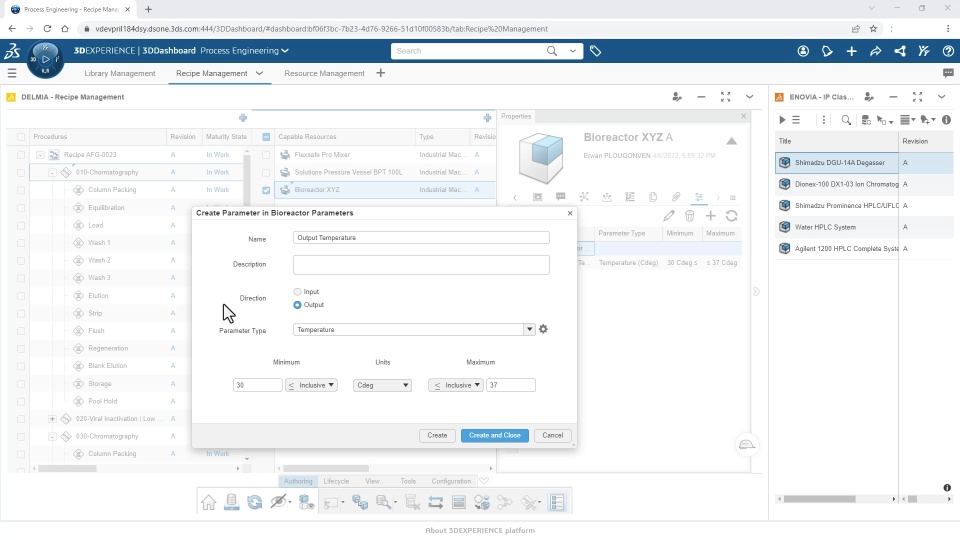Viewport: 960px width, 540px height.
Task: Check the Solutions Pressure Vessel checkbox
Action: click(x=266, y=173)
